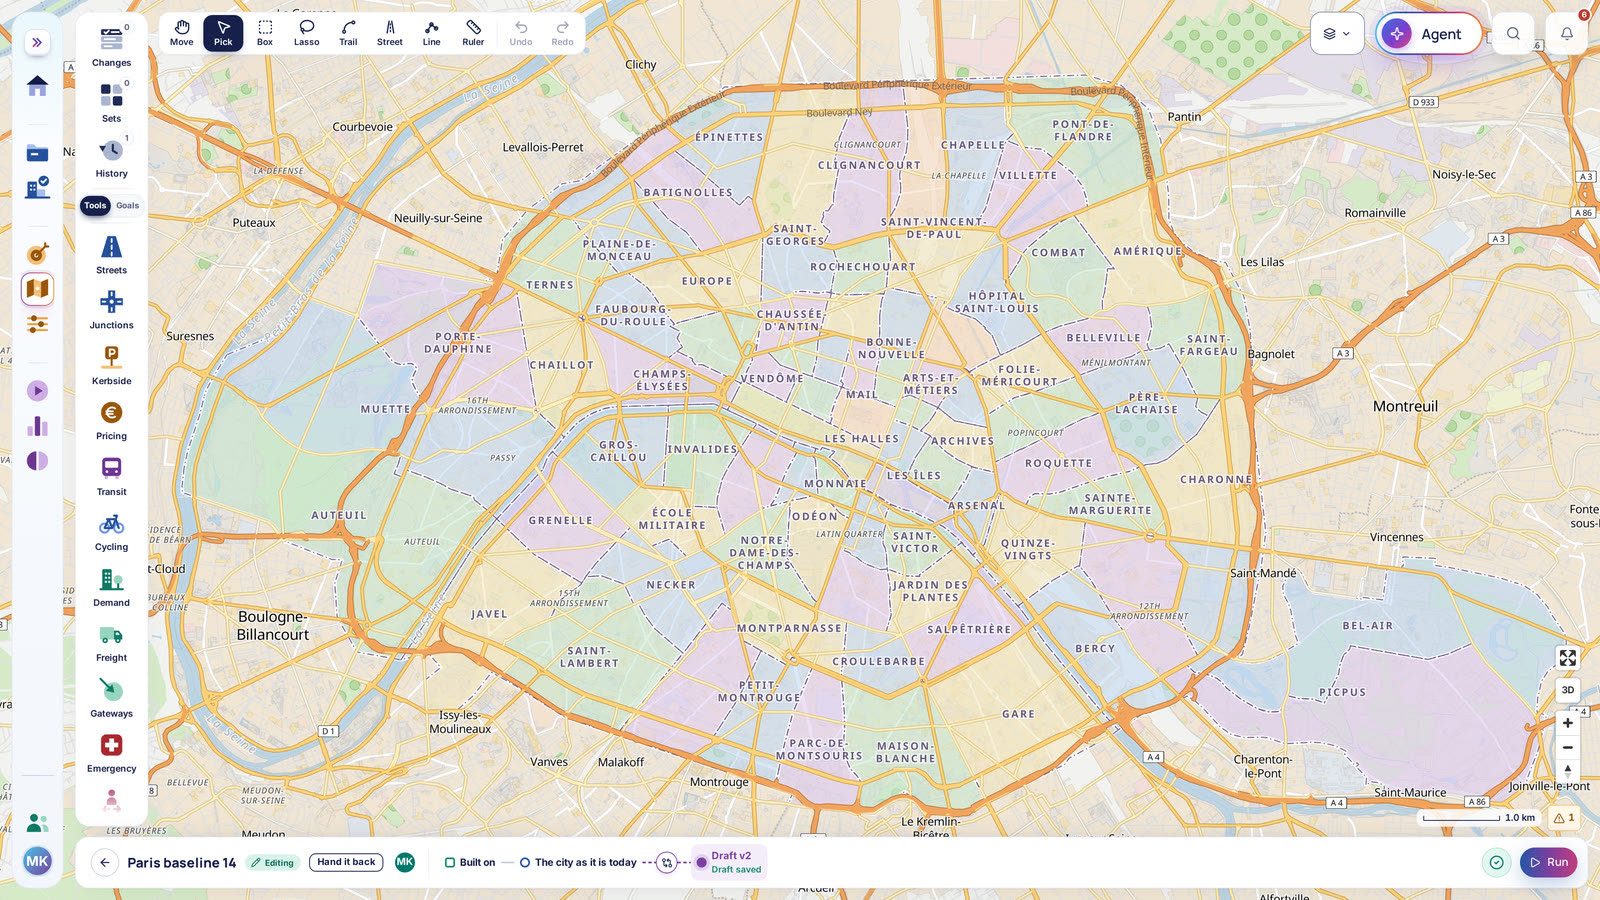Open the notifications bell
This screenshot has height=900, width=1600.
coord(1567,34)
